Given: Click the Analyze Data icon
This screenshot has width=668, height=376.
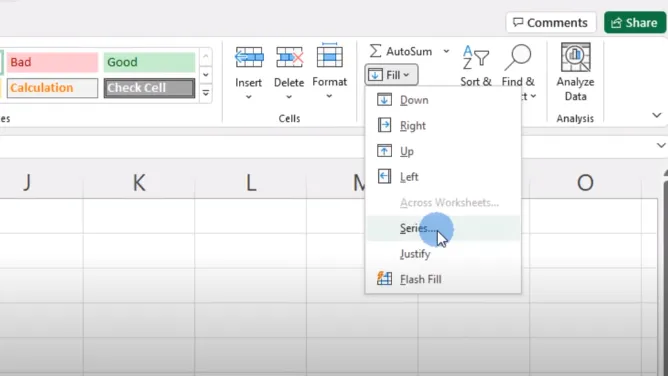Looking at the screenshot, I should (x=576, y=57).
